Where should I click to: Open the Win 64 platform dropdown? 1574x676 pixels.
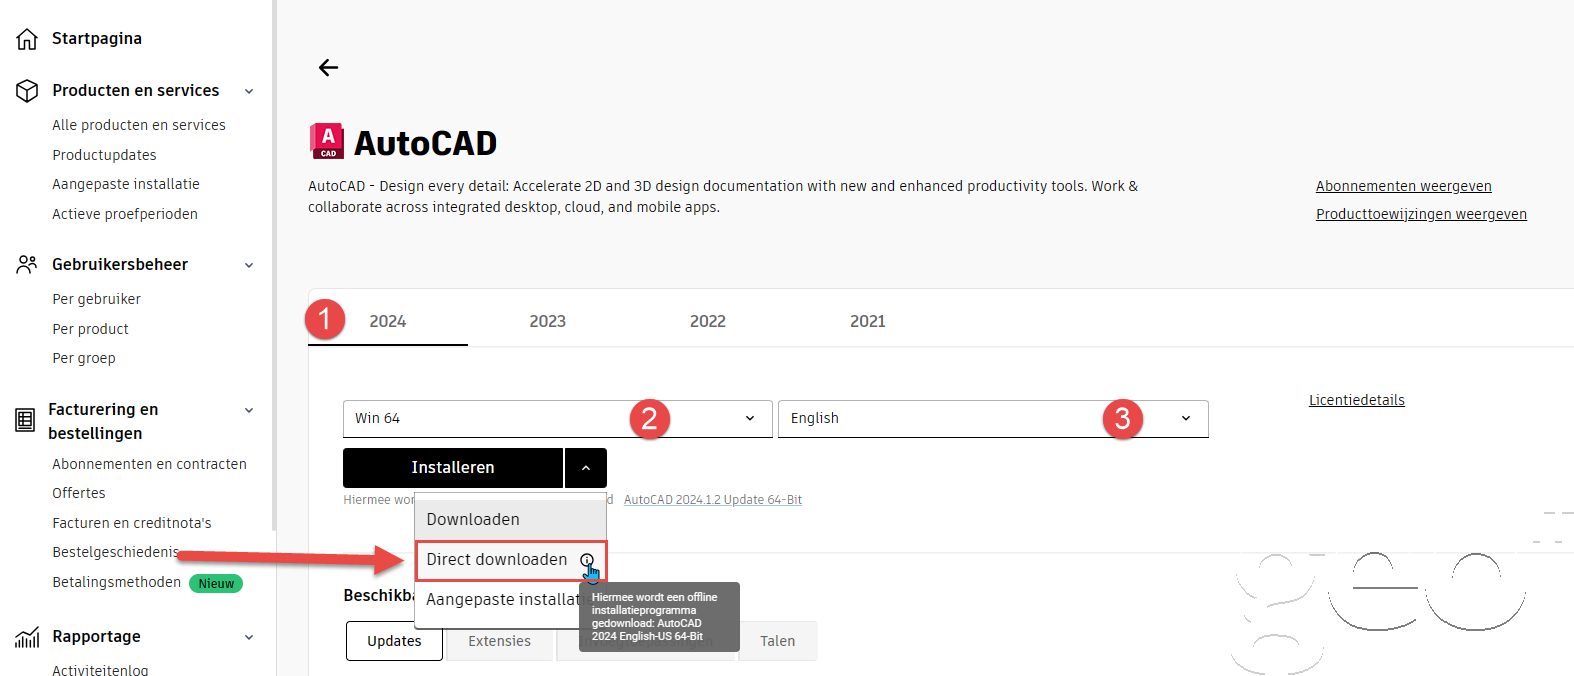(558, 419)
